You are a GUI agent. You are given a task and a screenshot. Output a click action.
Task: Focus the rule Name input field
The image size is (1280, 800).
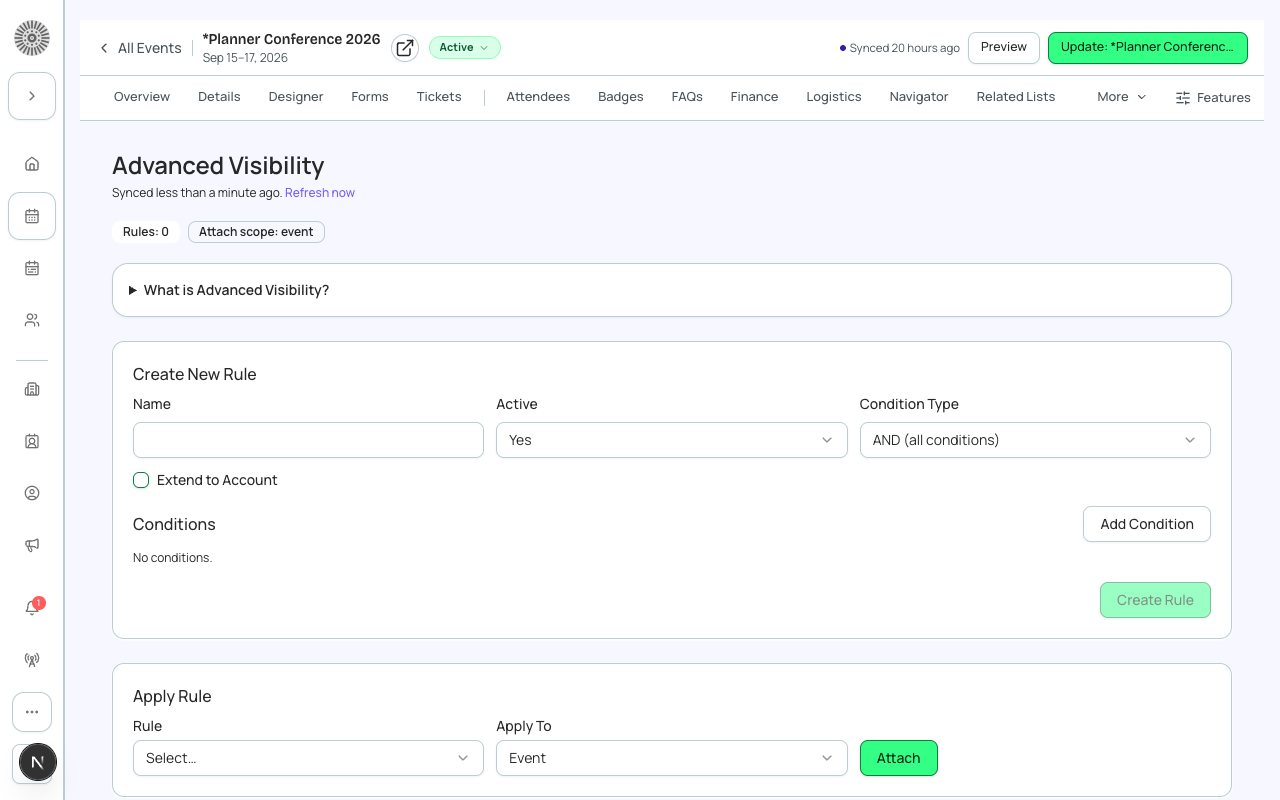308,440
